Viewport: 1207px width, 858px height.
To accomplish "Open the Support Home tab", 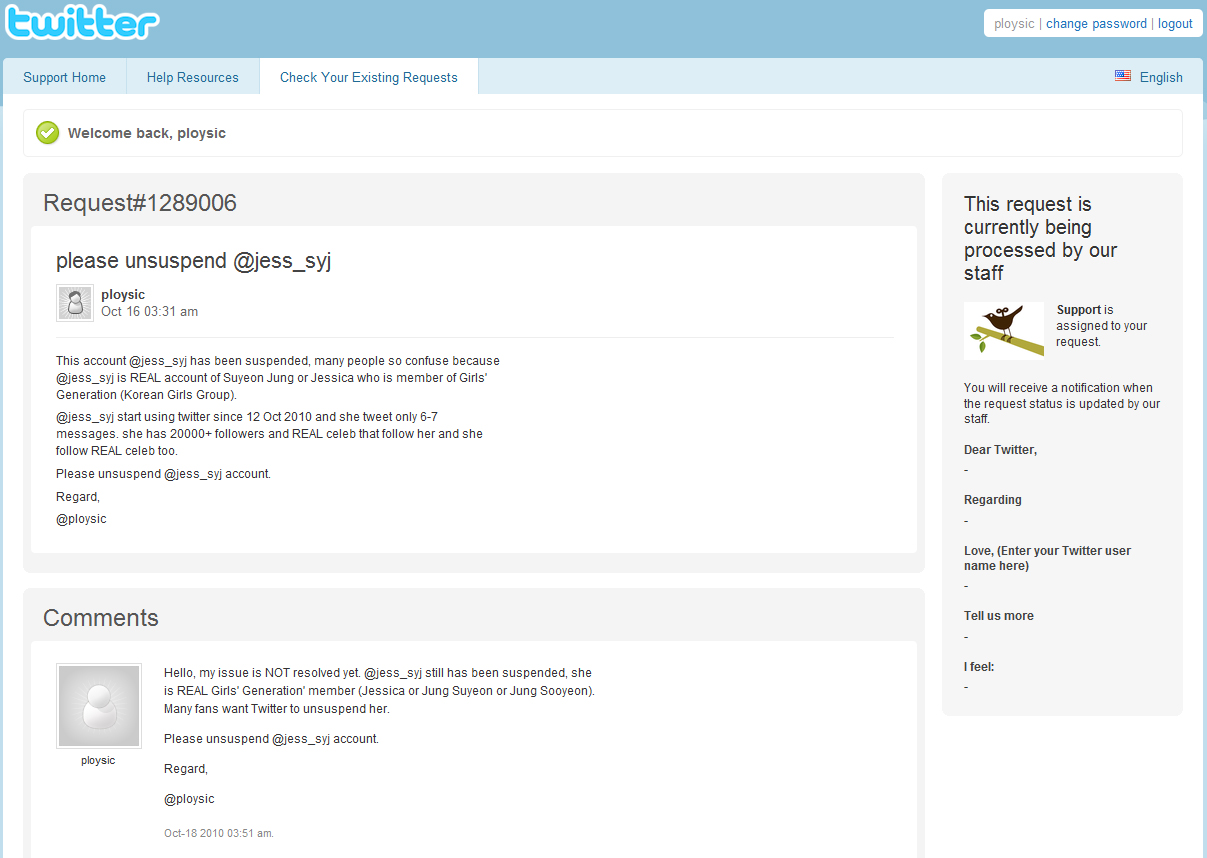I will tap(65, 77).
